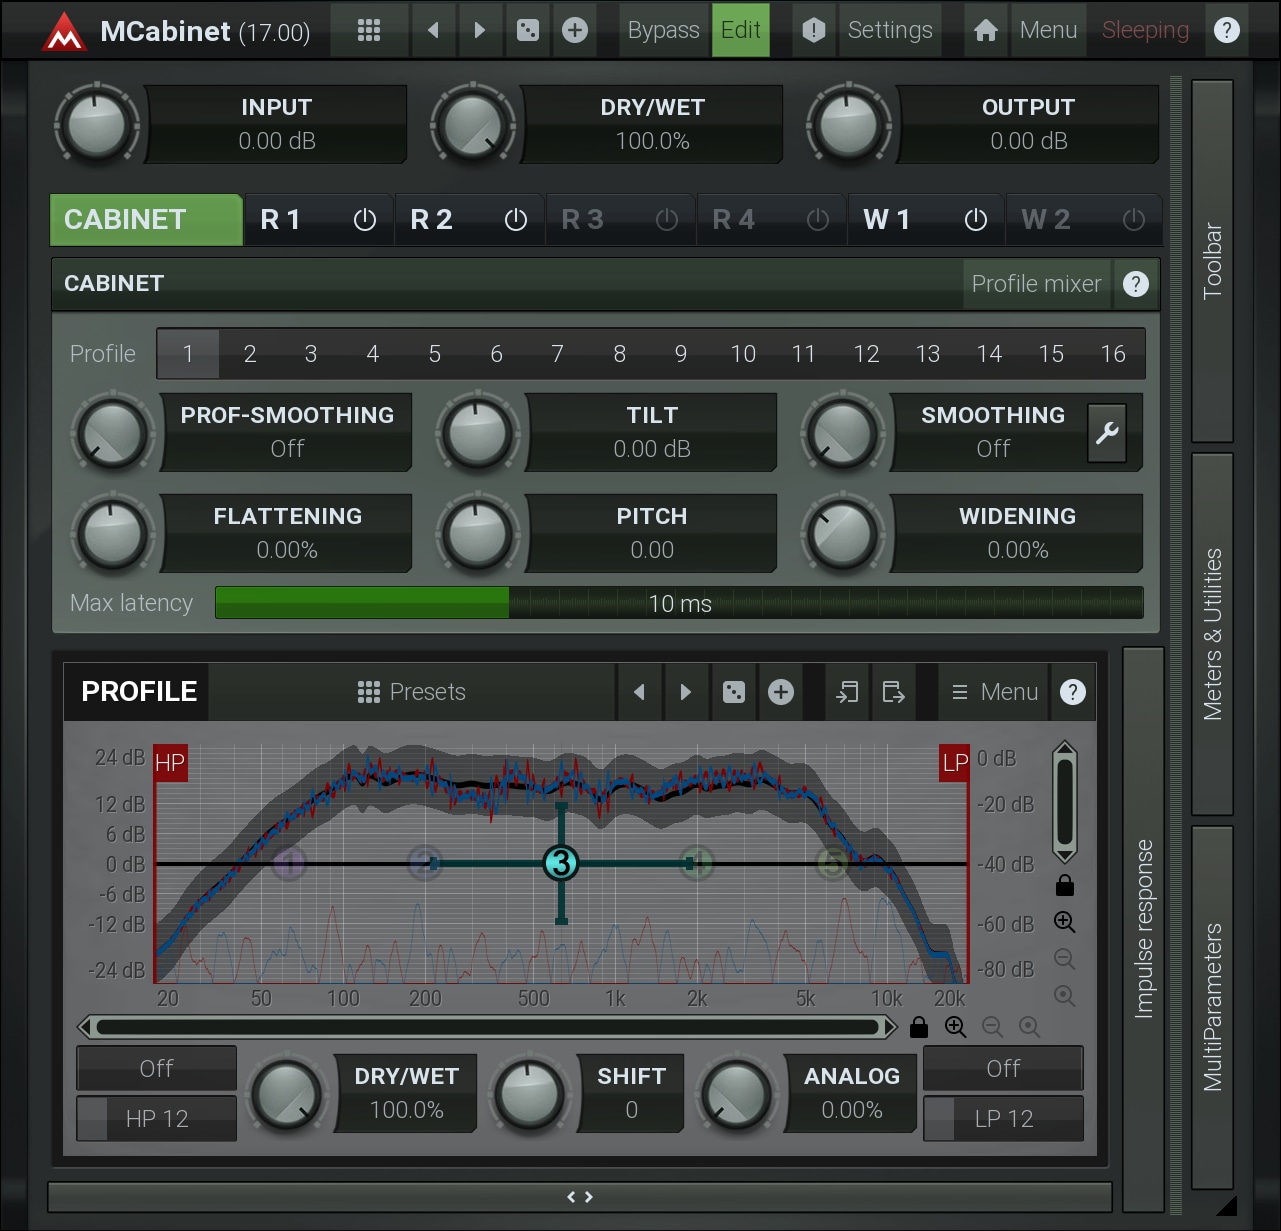Open the Menu in PROFILE header
Viewport: 1281px width, 1231px height.
(x=994, y=692)
